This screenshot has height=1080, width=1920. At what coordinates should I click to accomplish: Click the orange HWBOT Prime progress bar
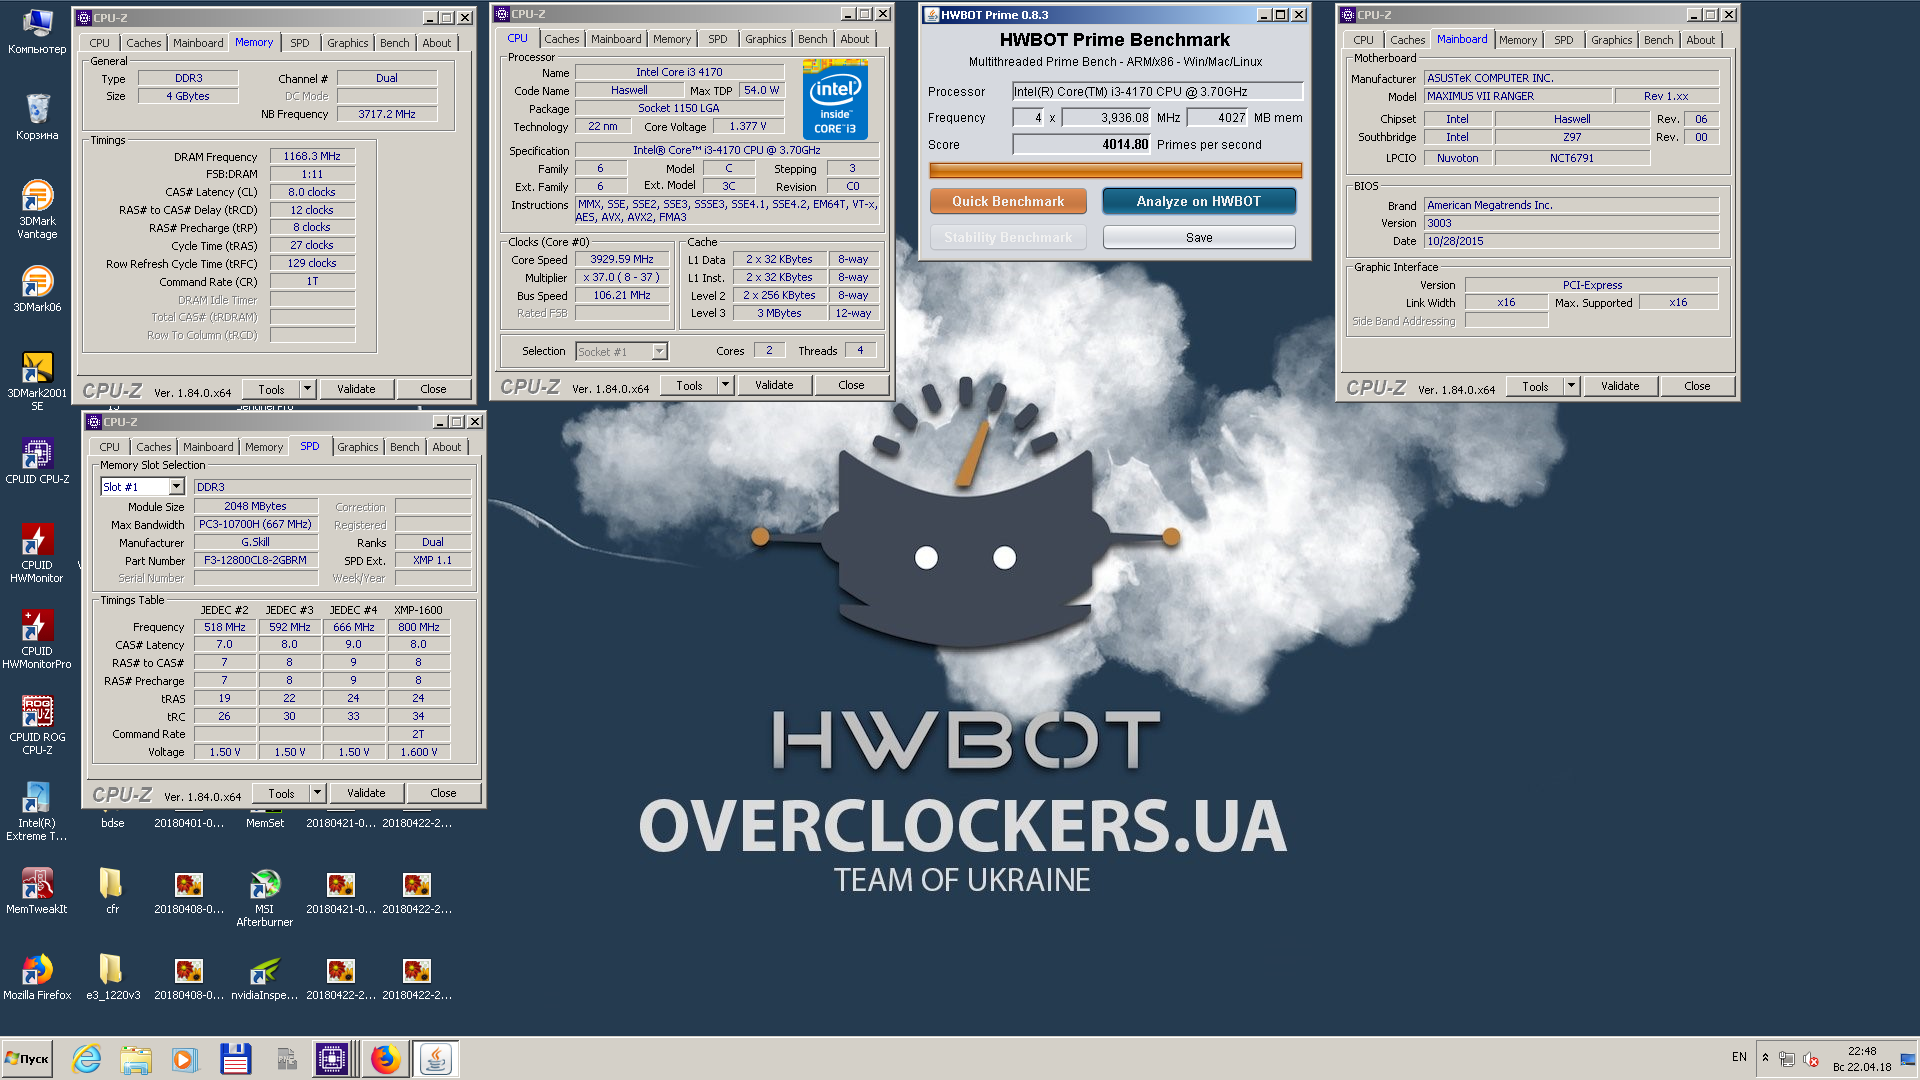point(1115,171)
